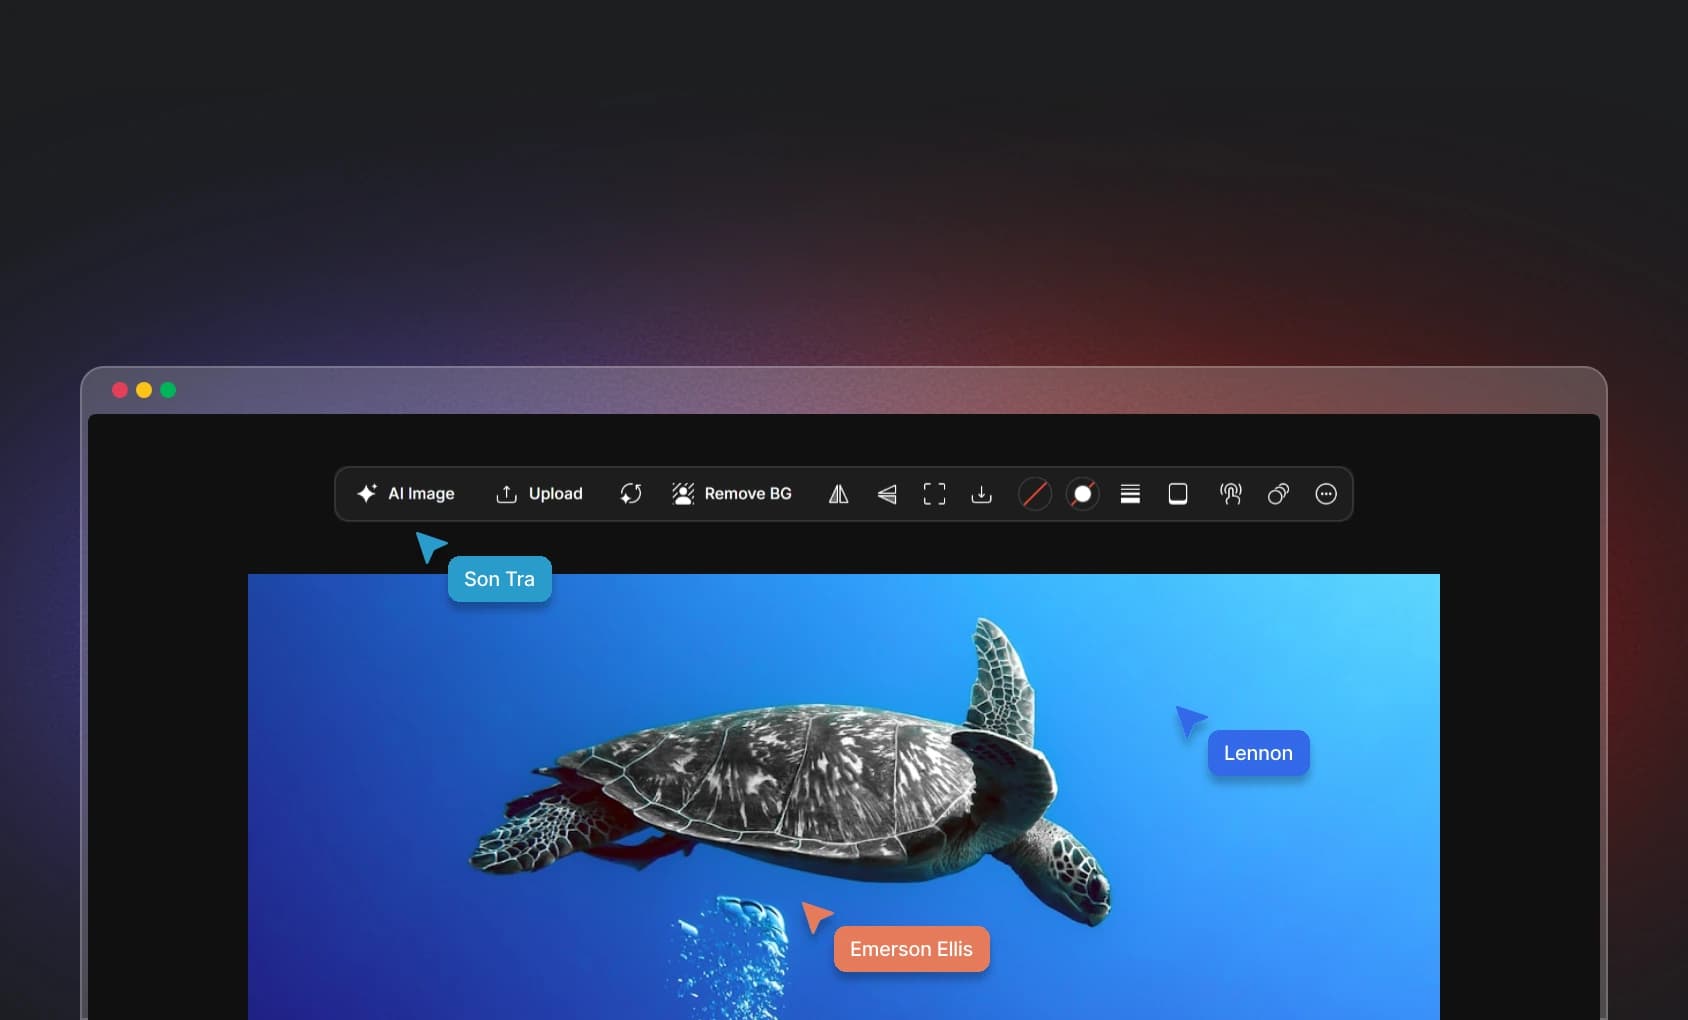Select Remove BG in the toolbar
1688x1020 pixels.
pyautogui.click(x=732, y=494)
